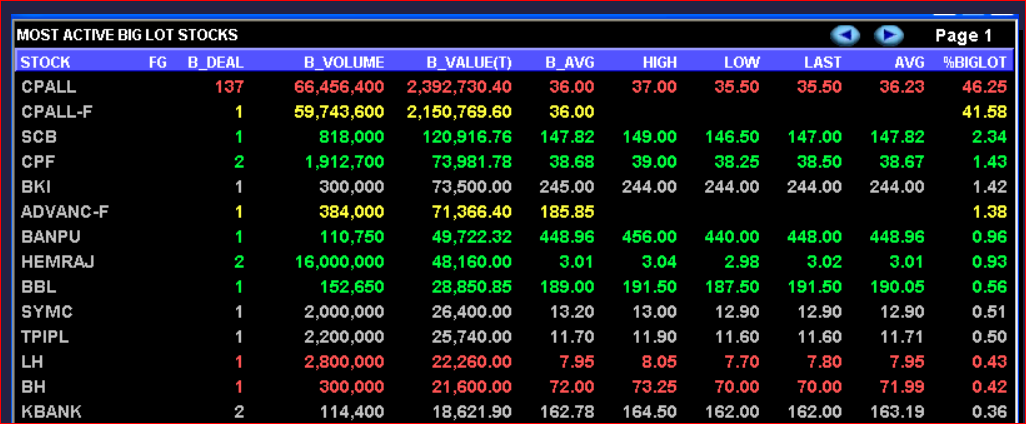The width and height of the screenshot is (1026, 424).
Task: Click KBANK volume 114,400
Action: 353,412
